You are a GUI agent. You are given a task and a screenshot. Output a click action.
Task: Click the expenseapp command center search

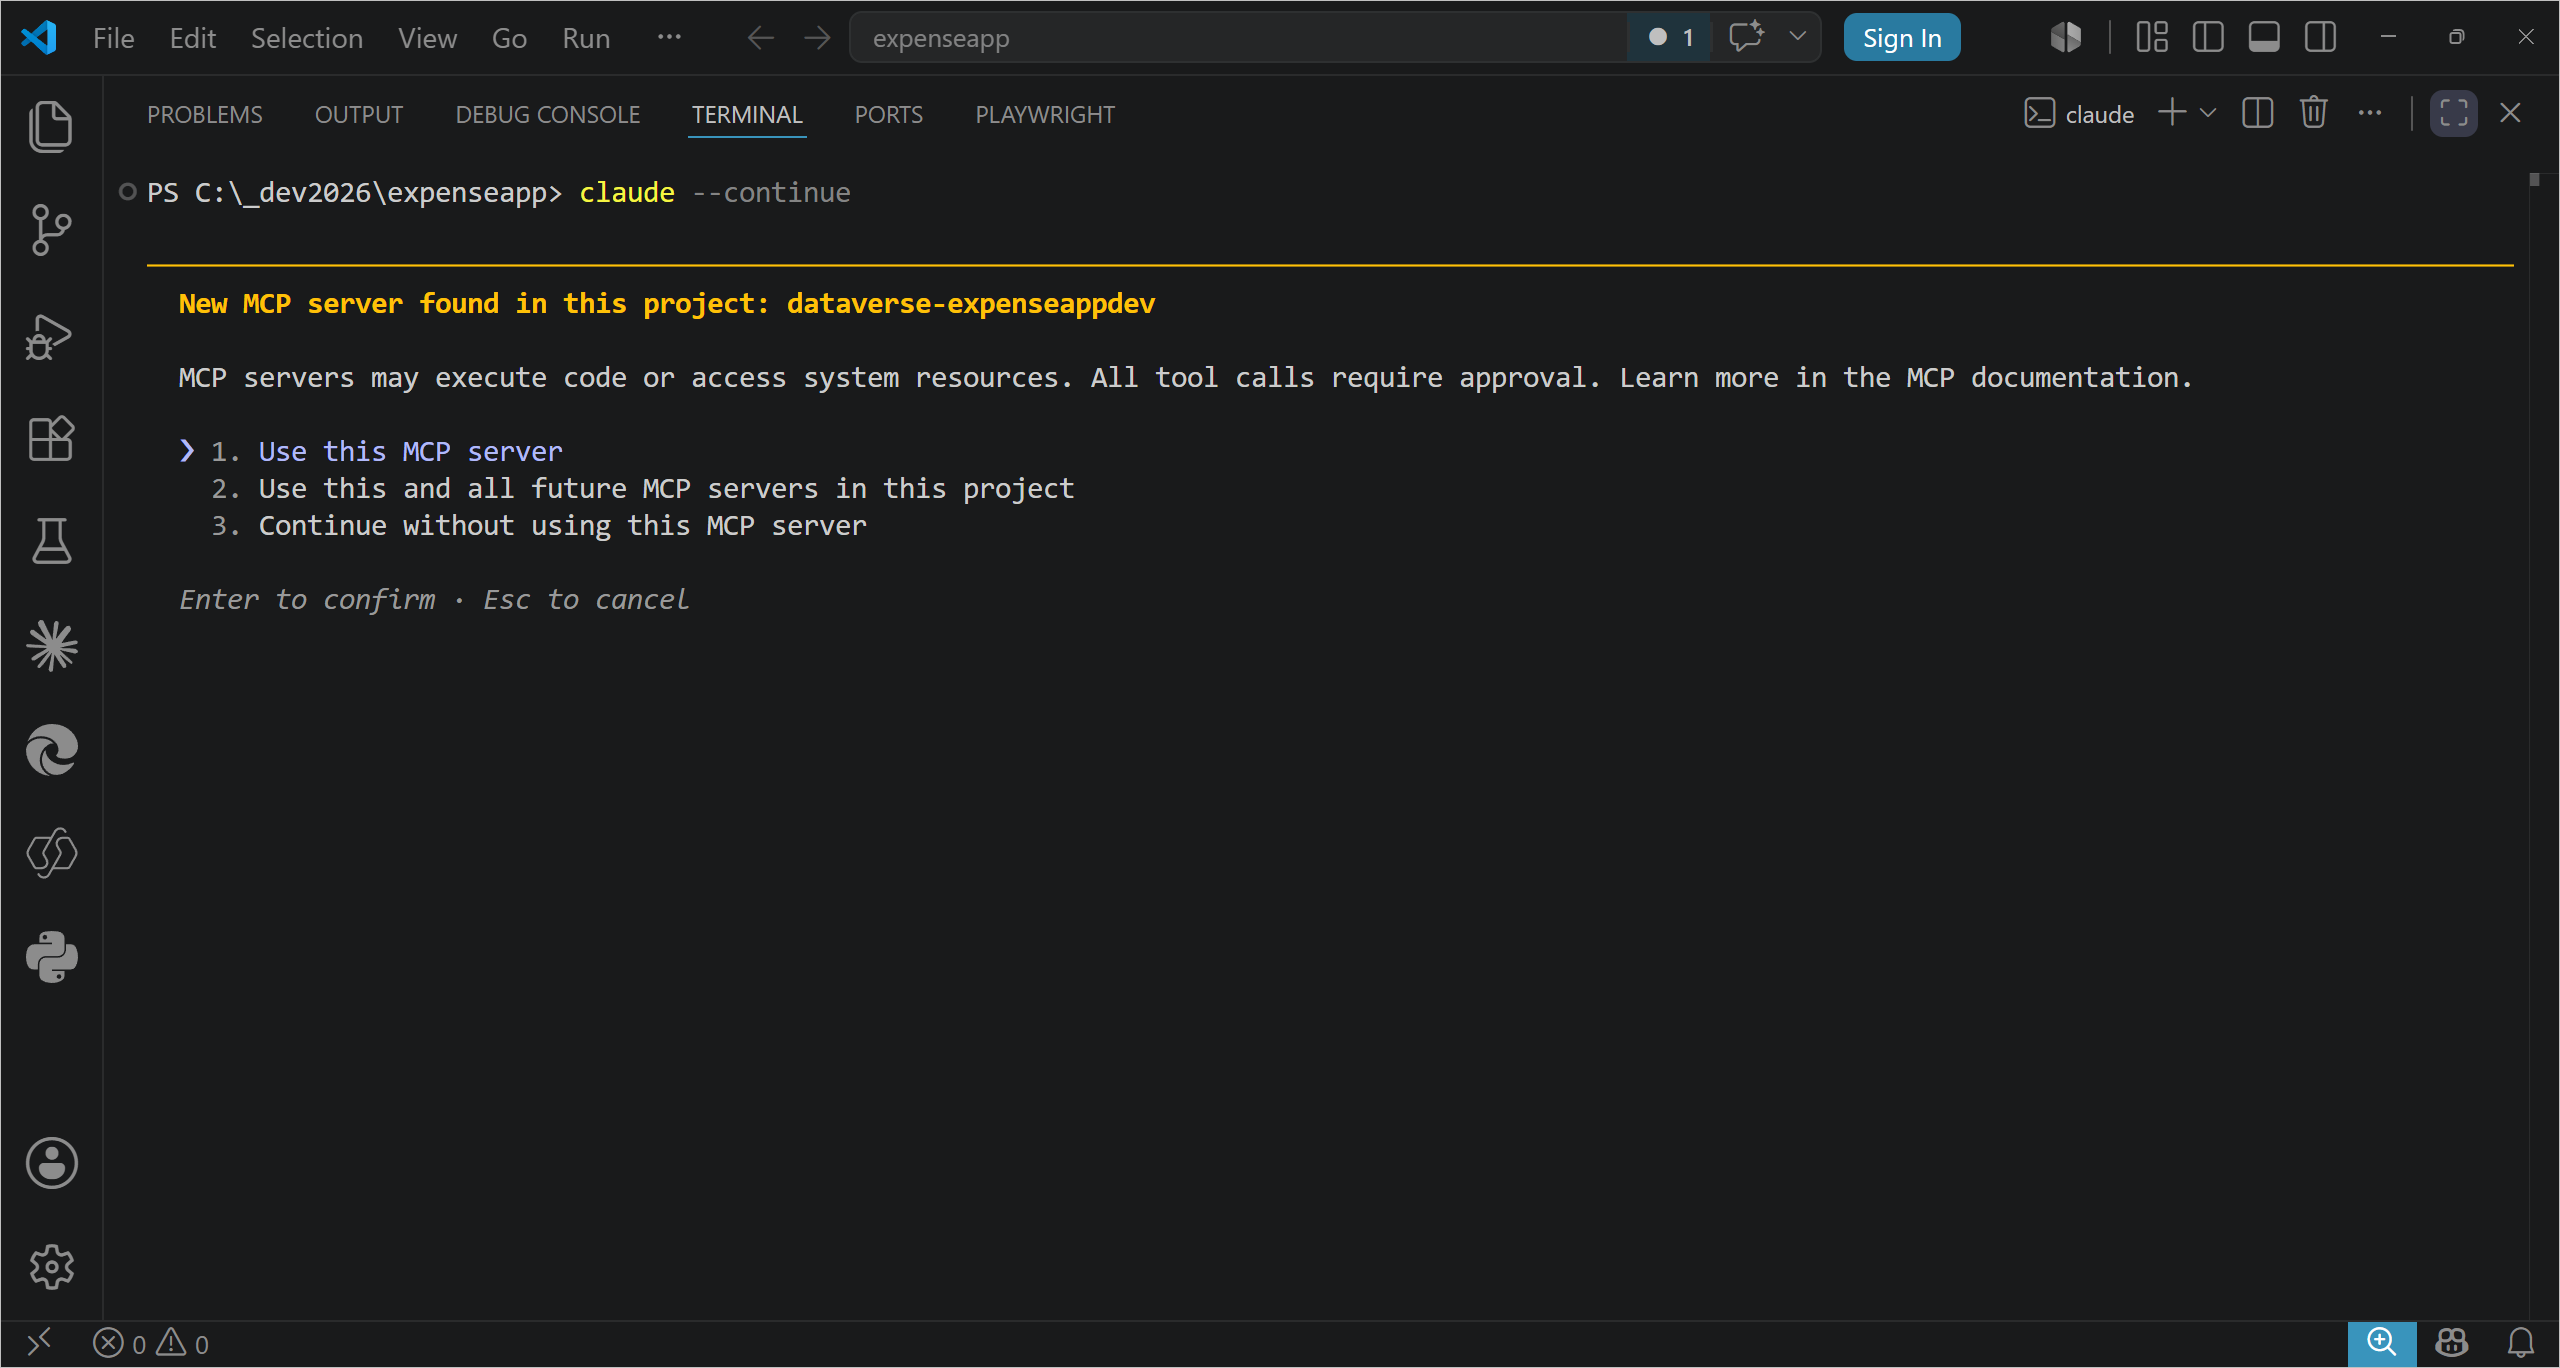pyautogui.click(x=1238, y=38)
